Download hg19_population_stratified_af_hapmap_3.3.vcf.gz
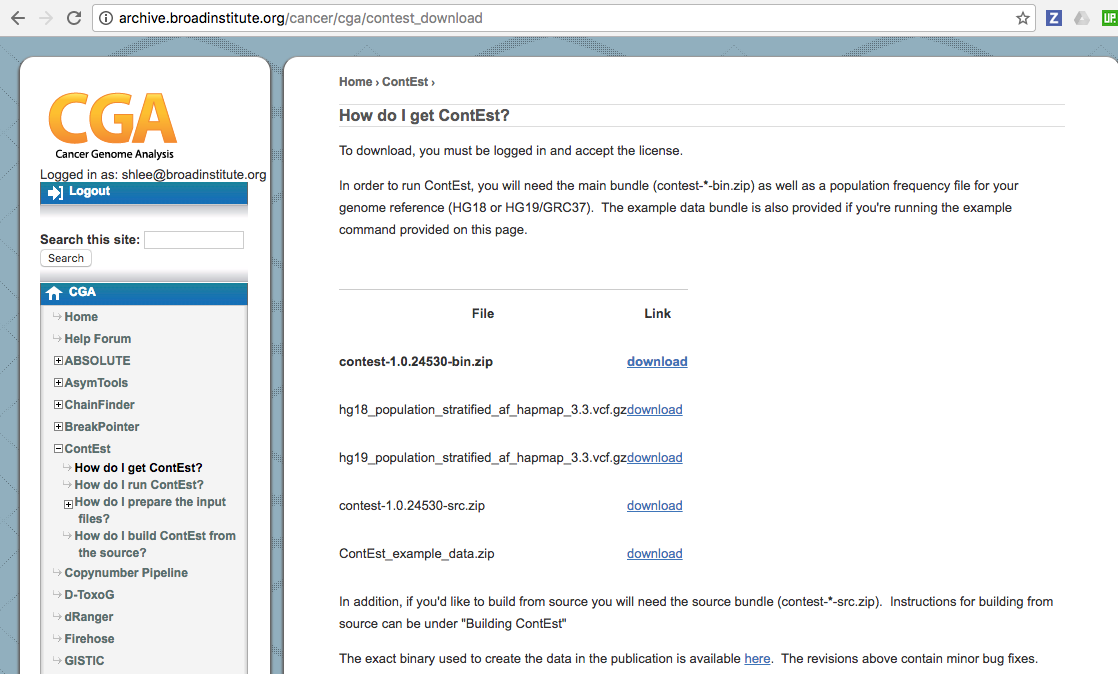 tap(655, 457)
